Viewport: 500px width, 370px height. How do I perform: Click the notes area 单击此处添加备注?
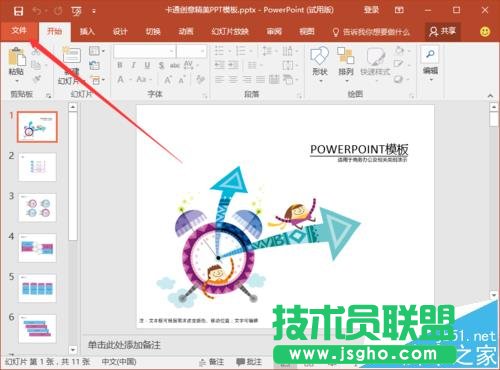124,345
